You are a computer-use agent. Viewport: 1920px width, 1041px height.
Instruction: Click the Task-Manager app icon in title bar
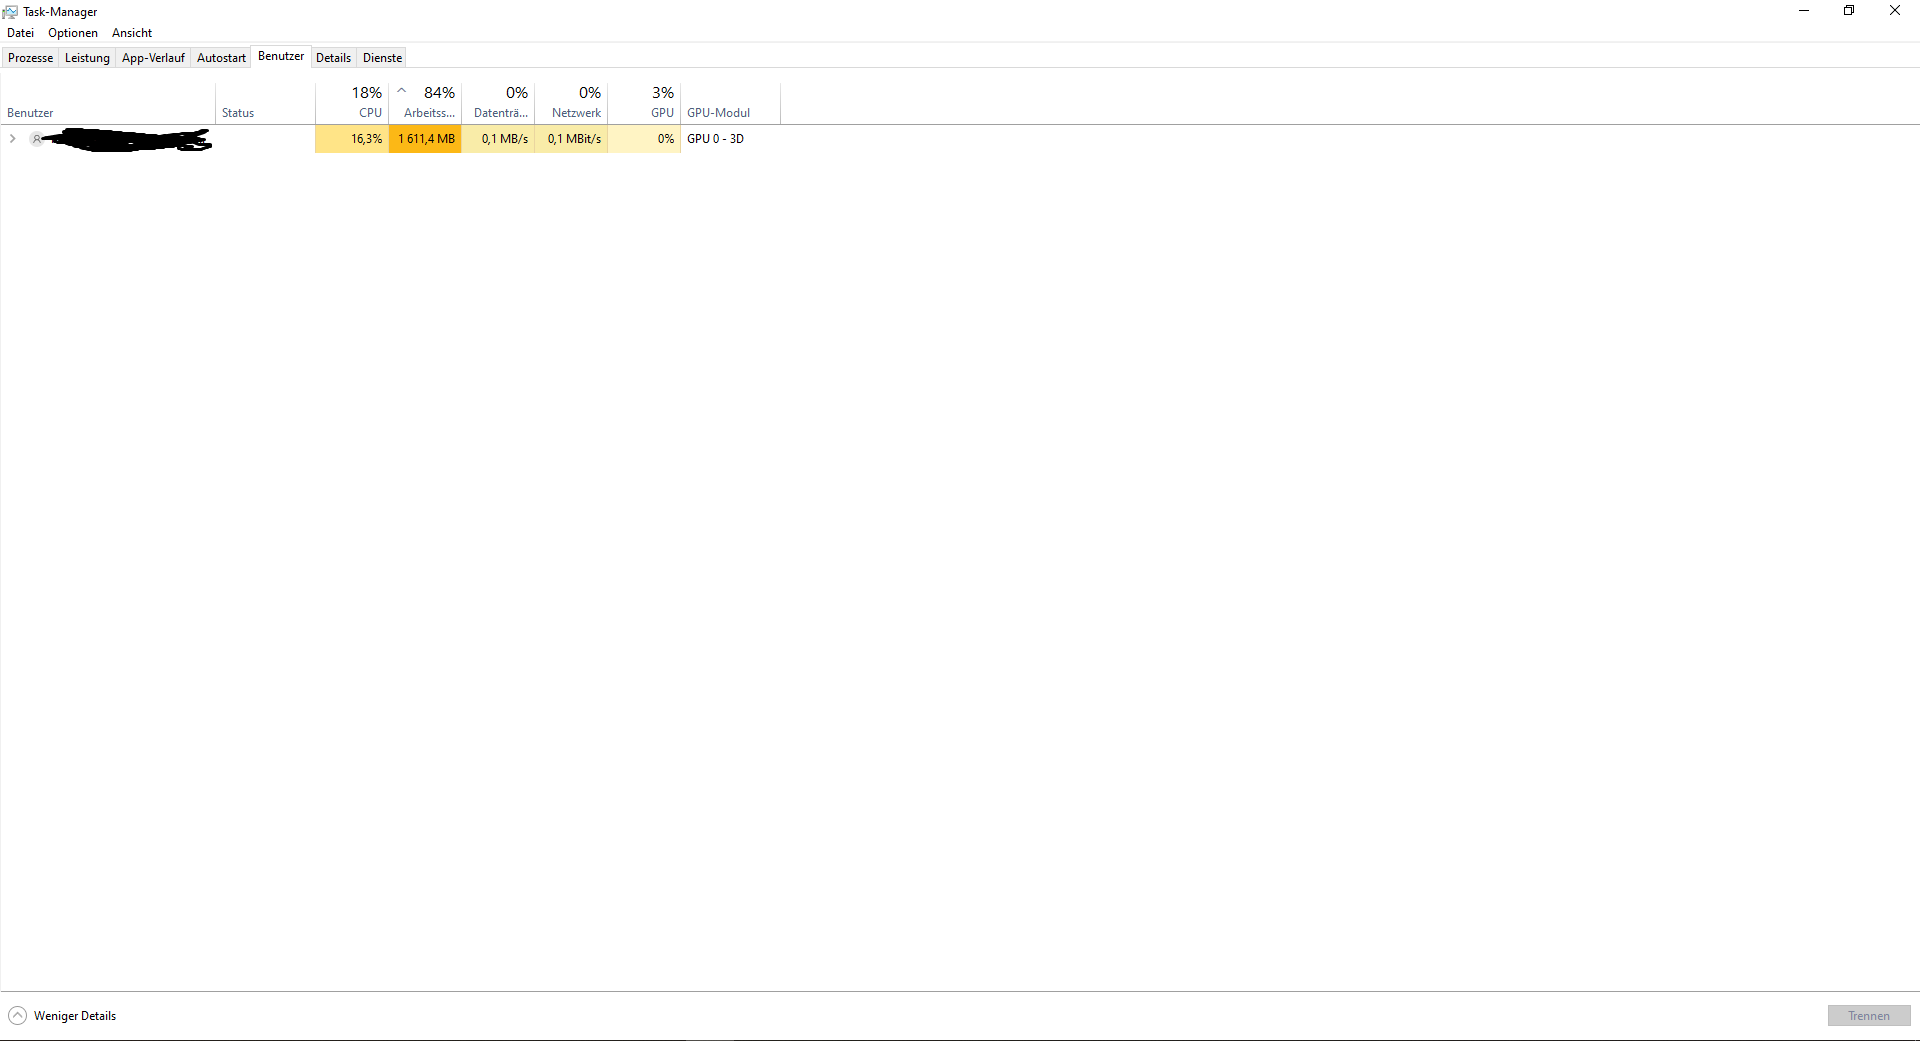pyautogui.click(x=10, y=12)
